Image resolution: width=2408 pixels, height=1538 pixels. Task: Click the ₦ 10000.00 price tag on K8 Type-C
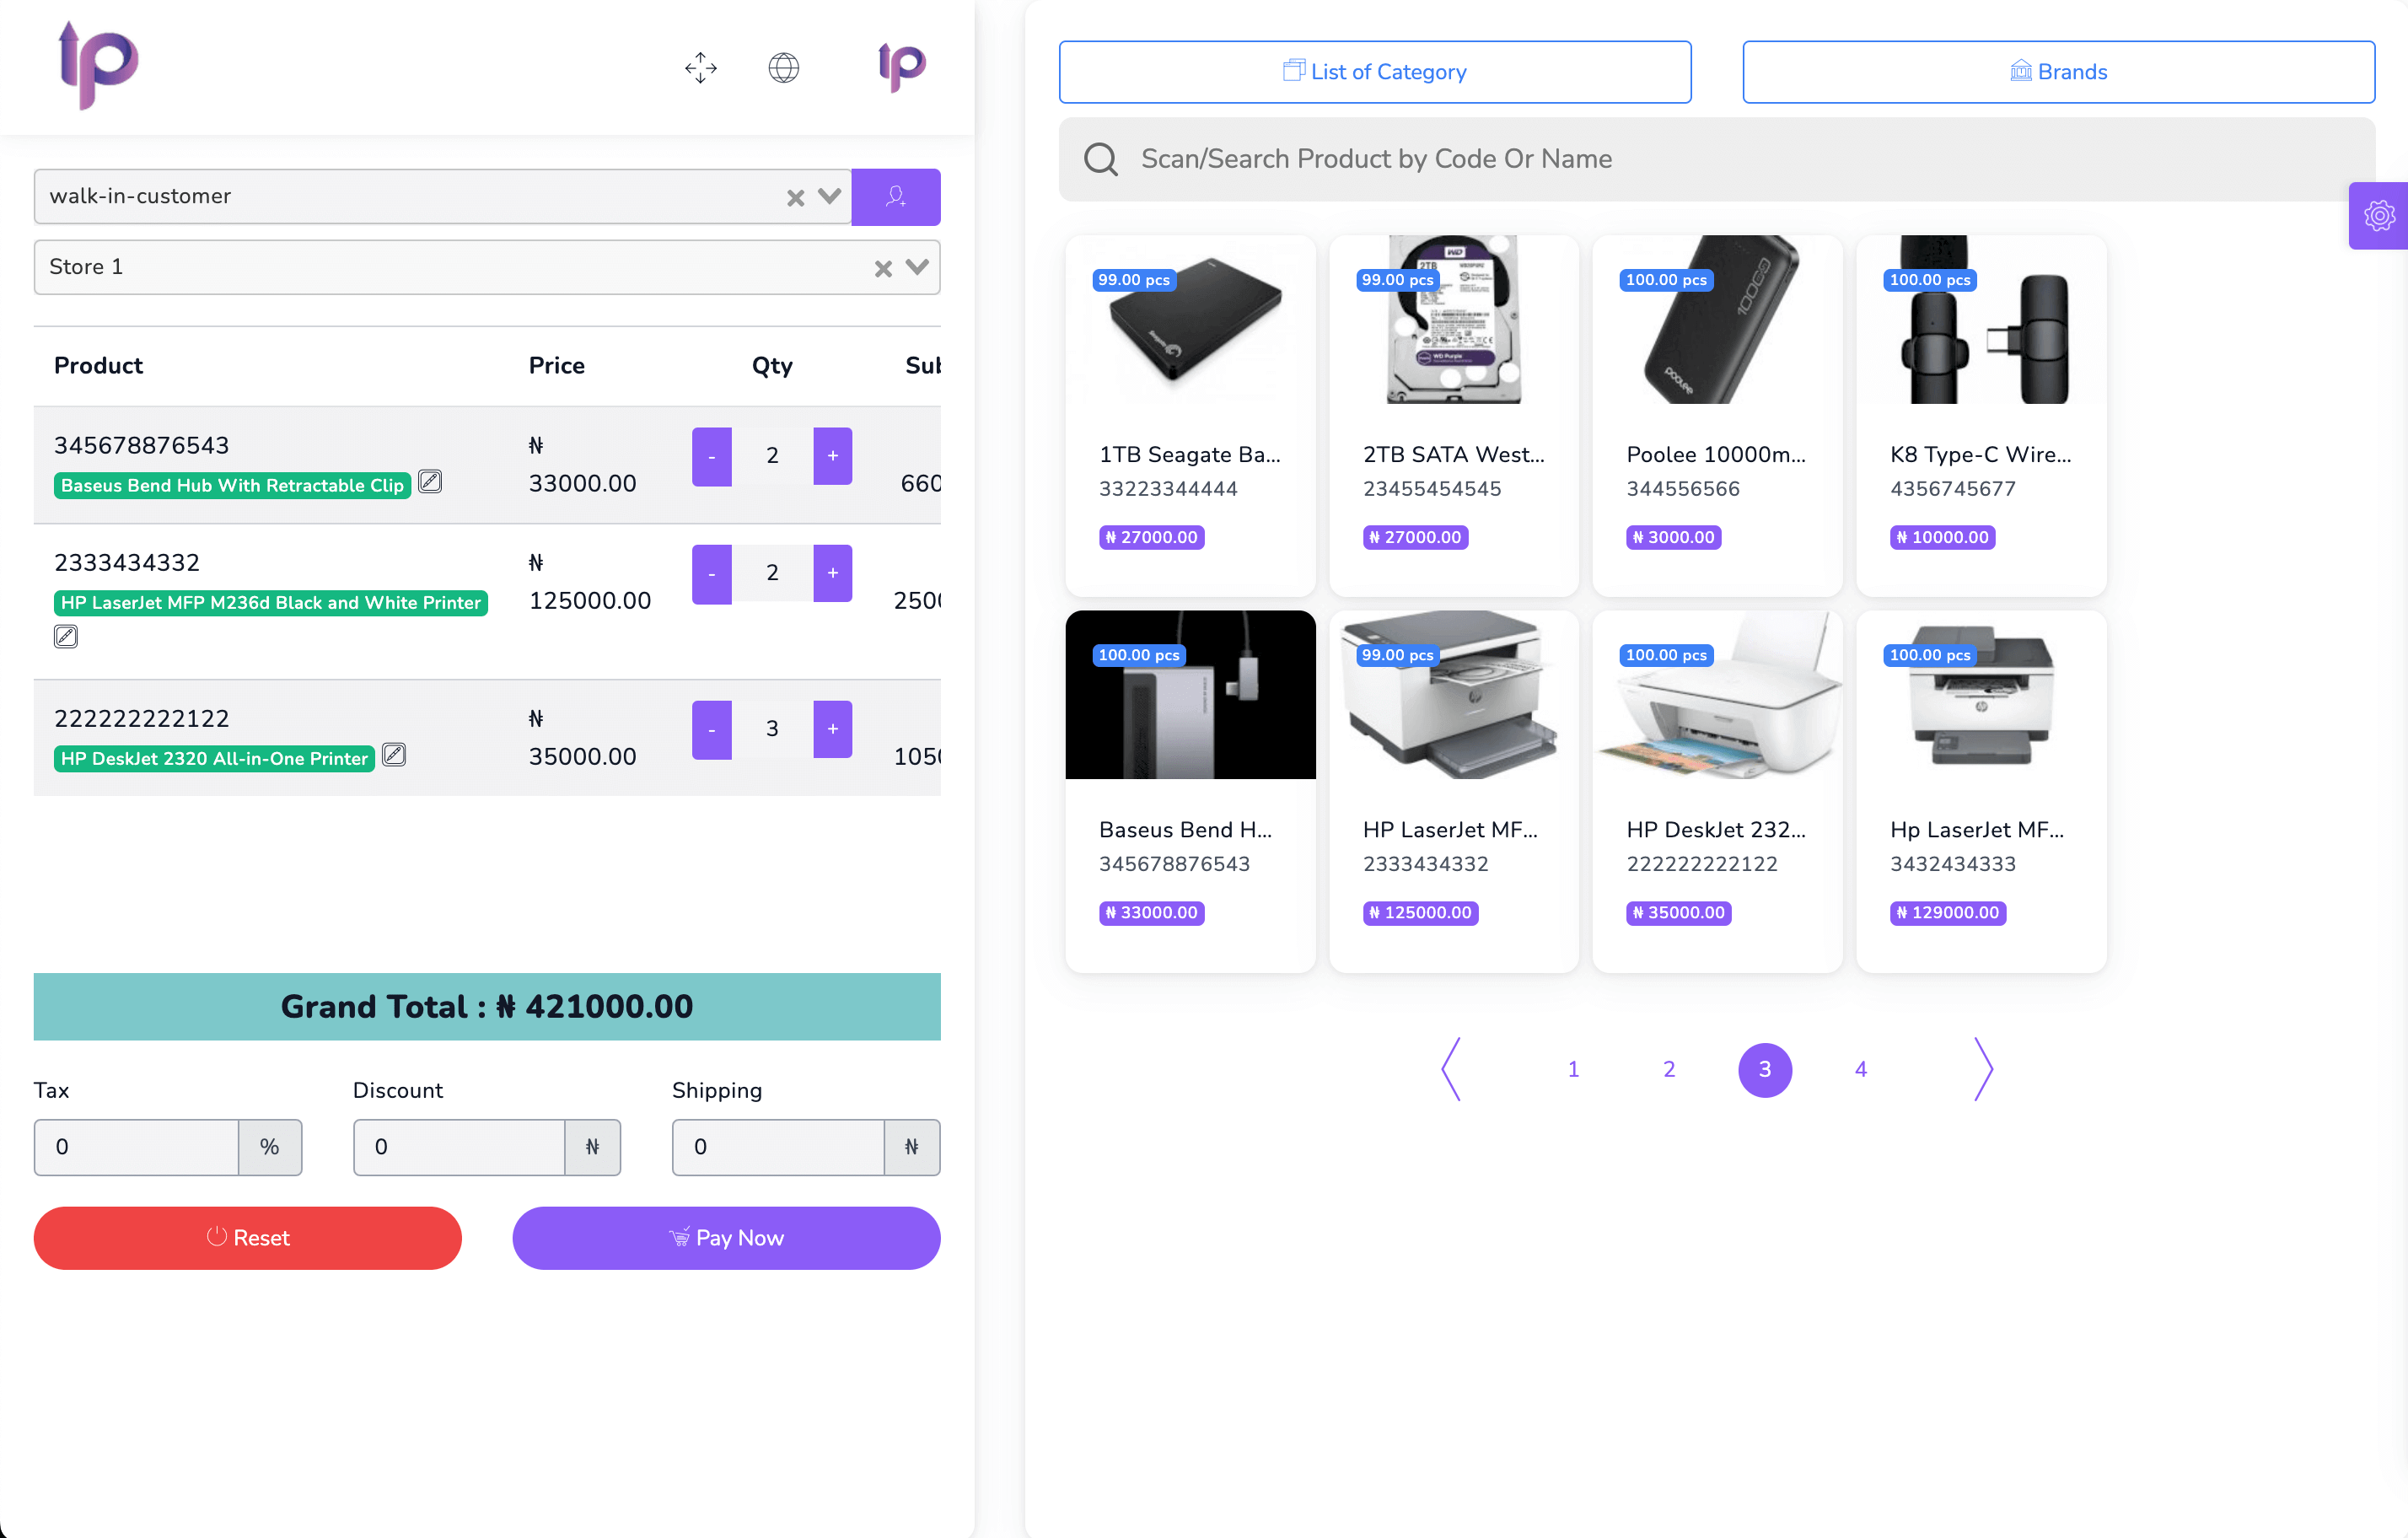click(1942, 537)
